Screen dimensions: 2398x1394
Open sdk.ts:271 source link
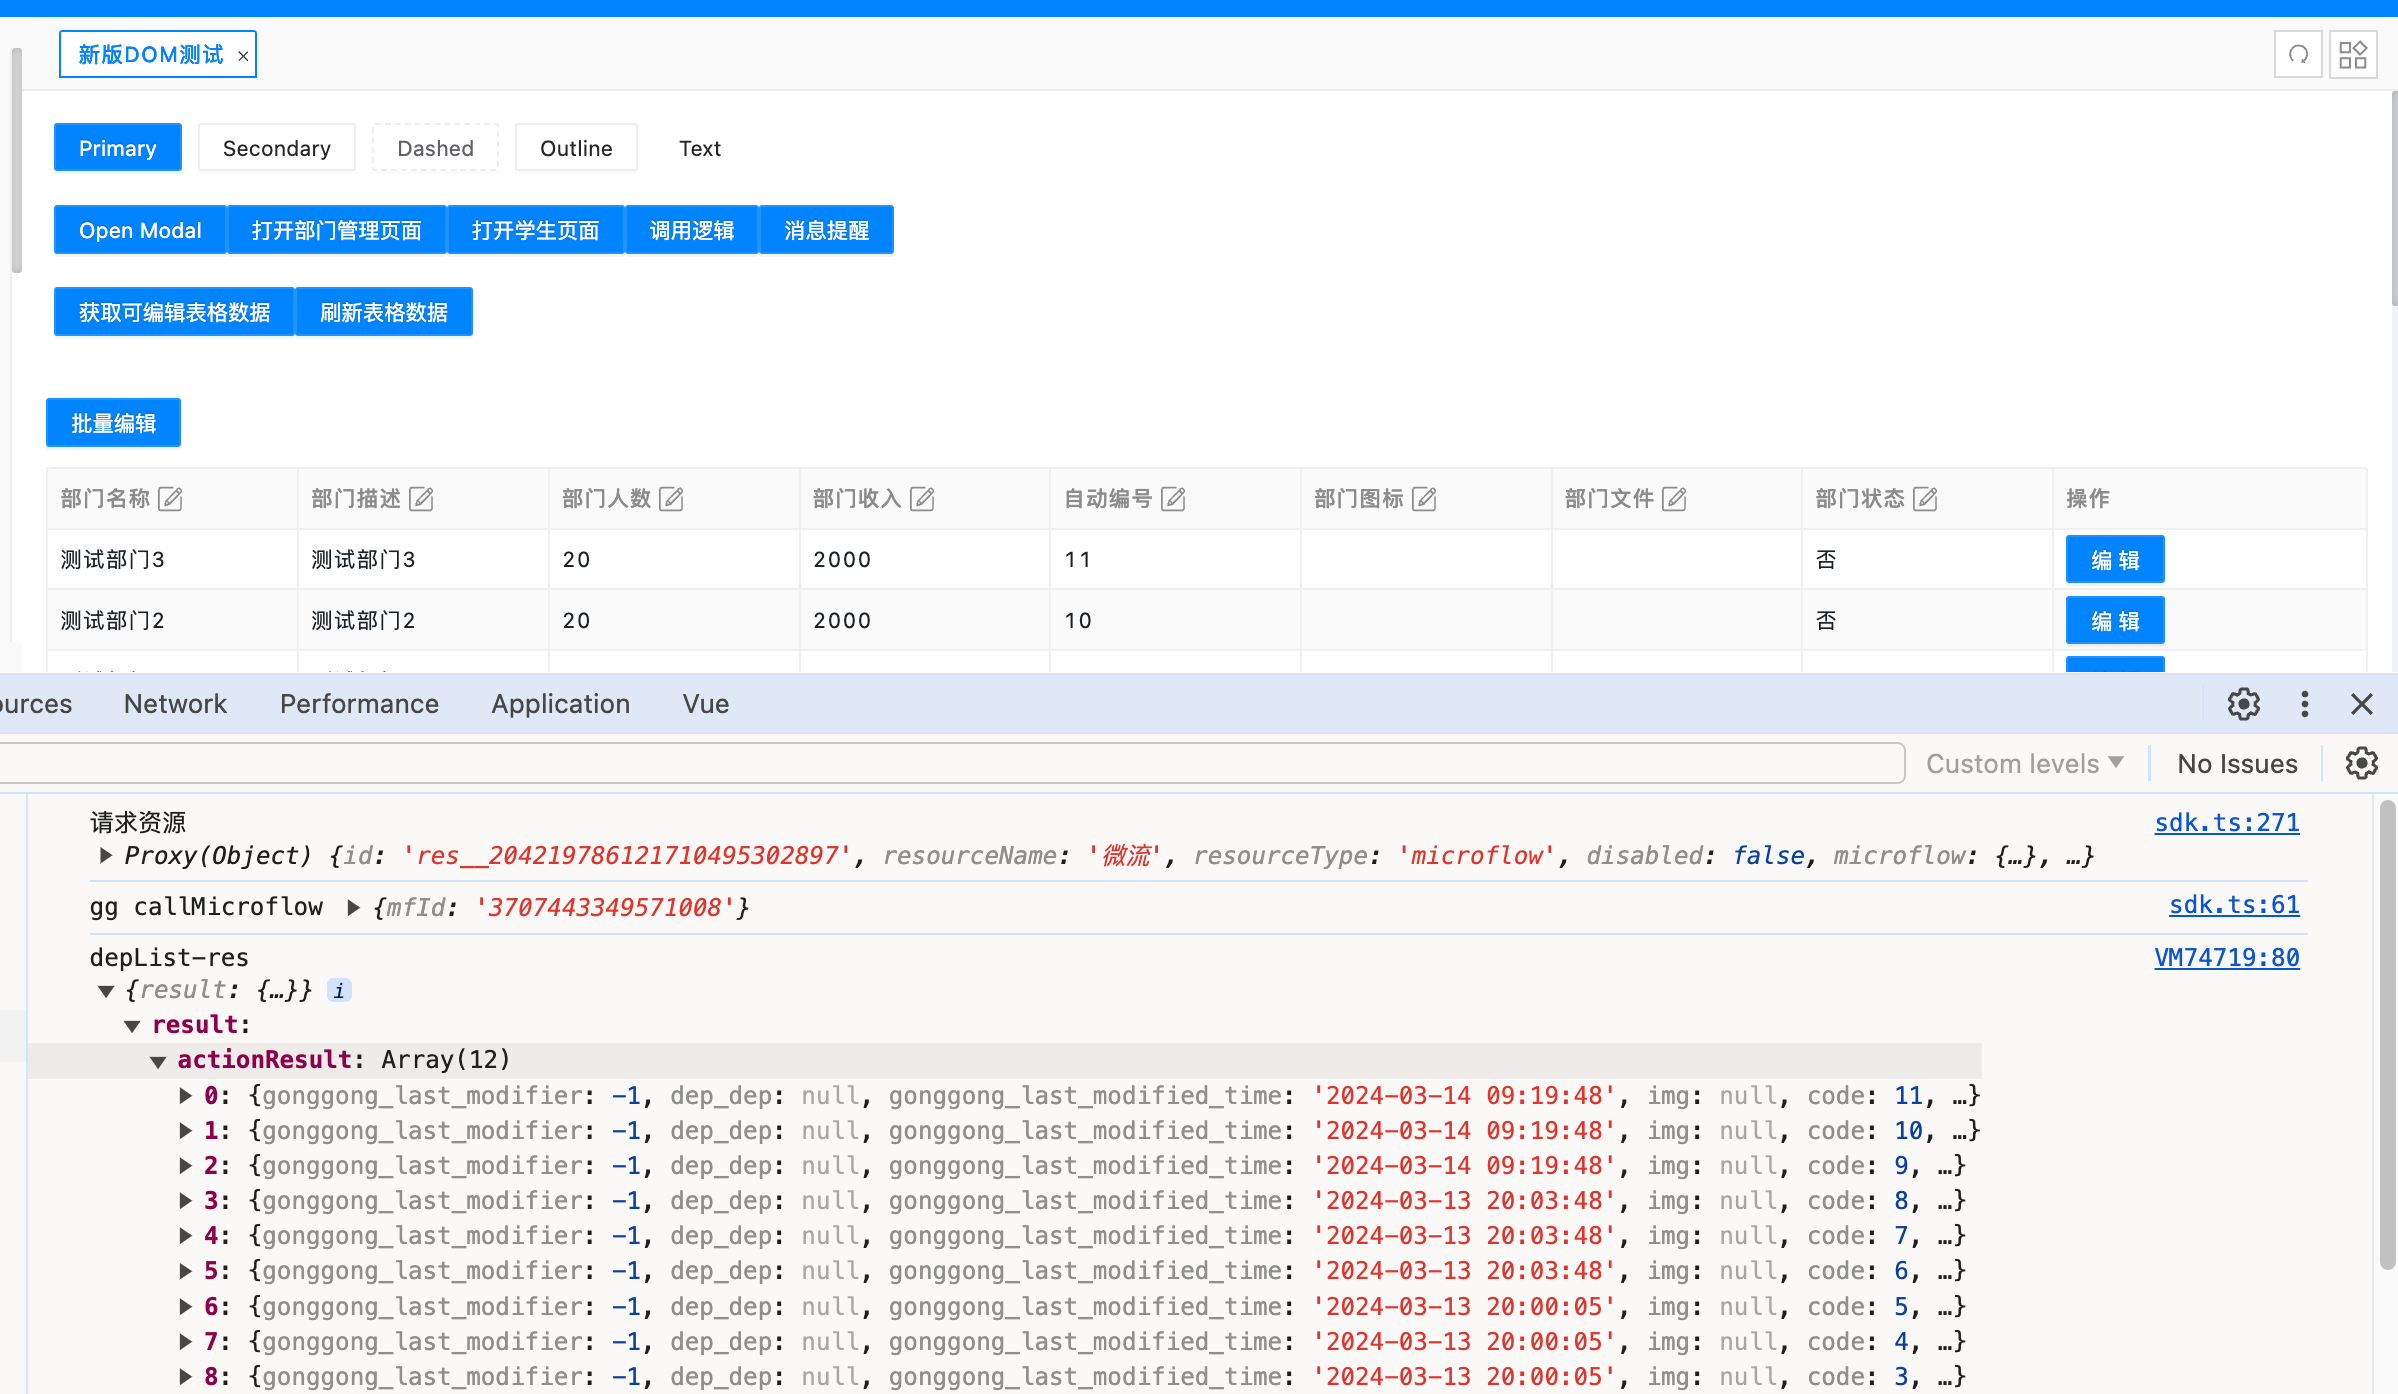point(2227,822)
